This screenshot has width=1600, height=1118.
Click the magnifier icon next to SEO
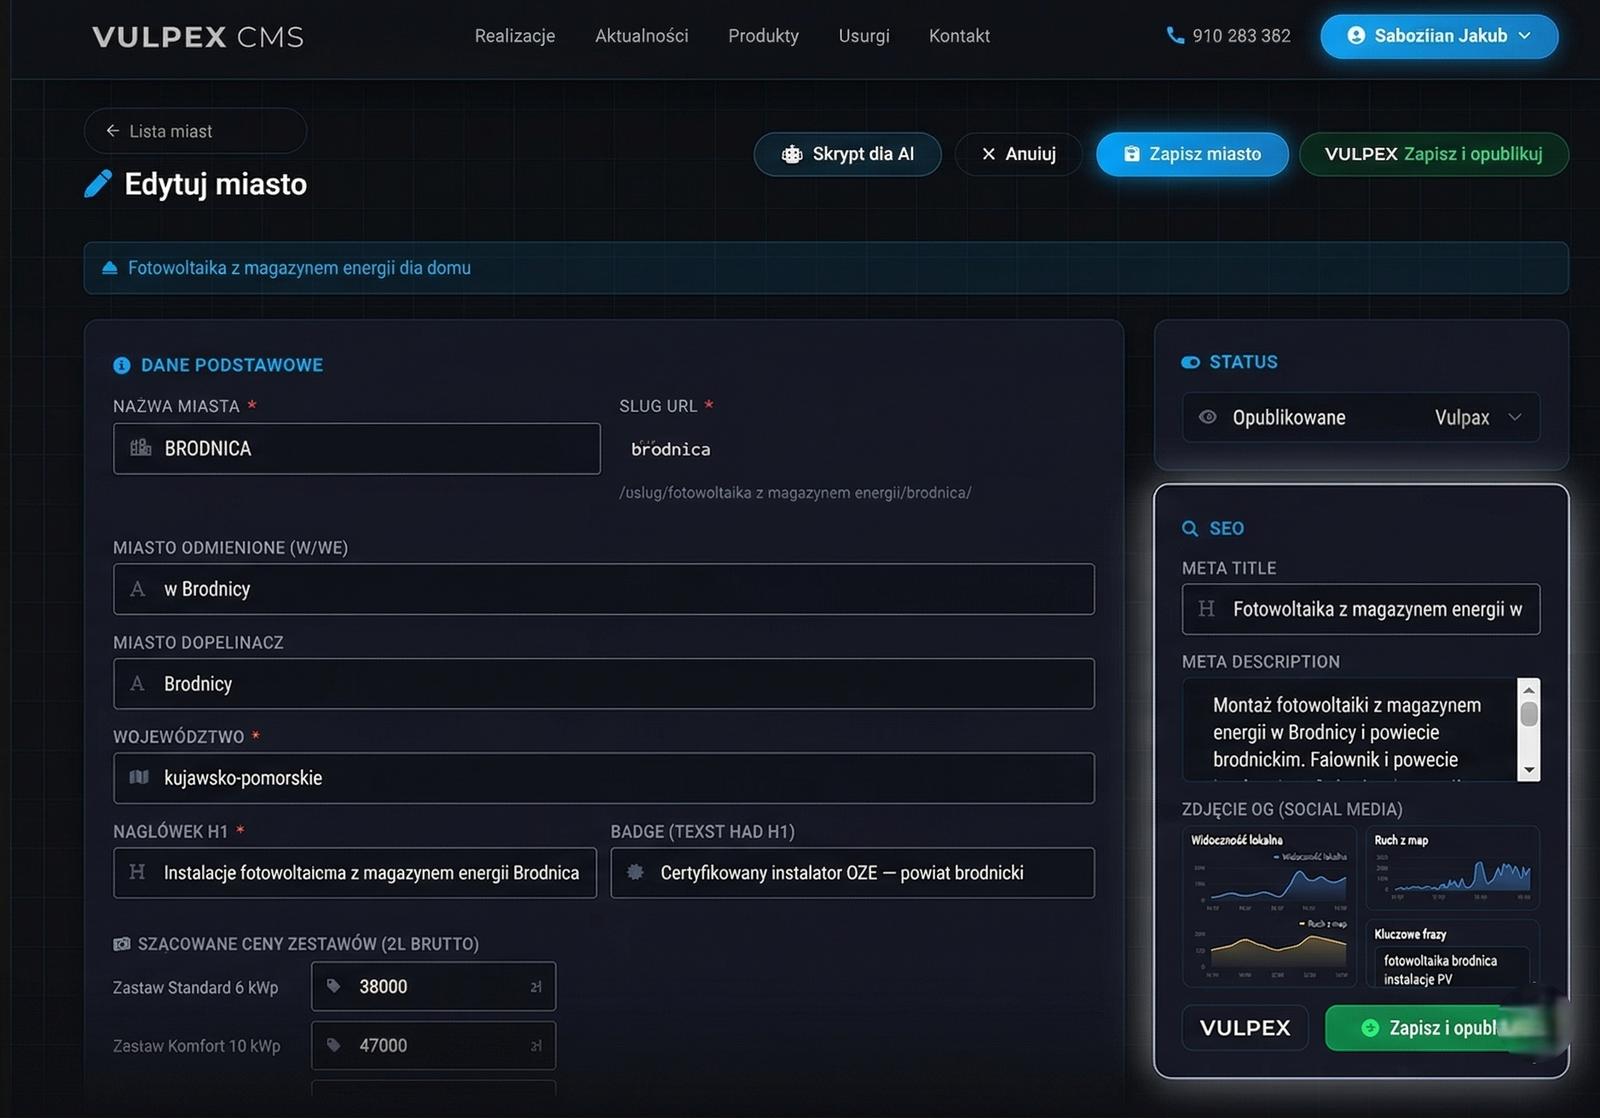1190,529
